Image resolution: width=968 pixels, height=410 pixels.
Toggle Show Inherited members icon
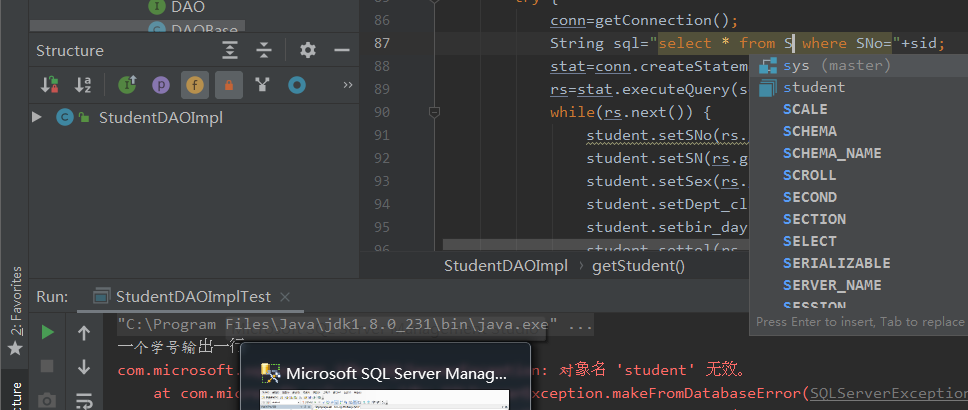click(x=127, y=85)
